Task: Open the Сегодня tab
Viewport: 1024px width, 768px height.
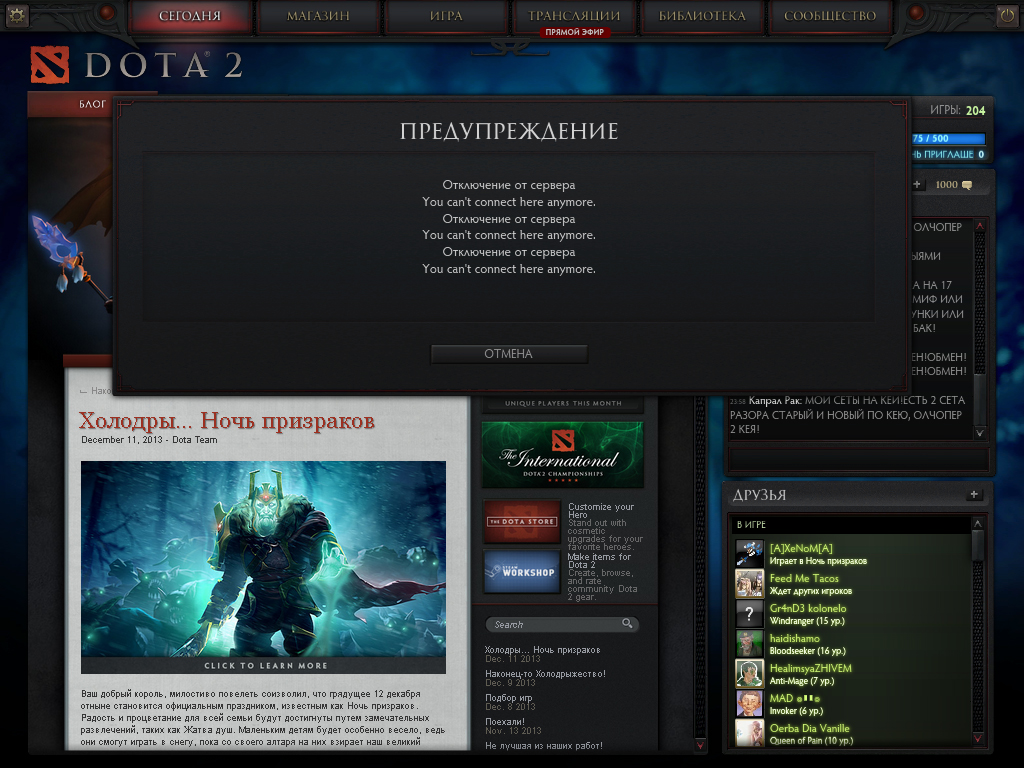Action: [x=190, y=16]
